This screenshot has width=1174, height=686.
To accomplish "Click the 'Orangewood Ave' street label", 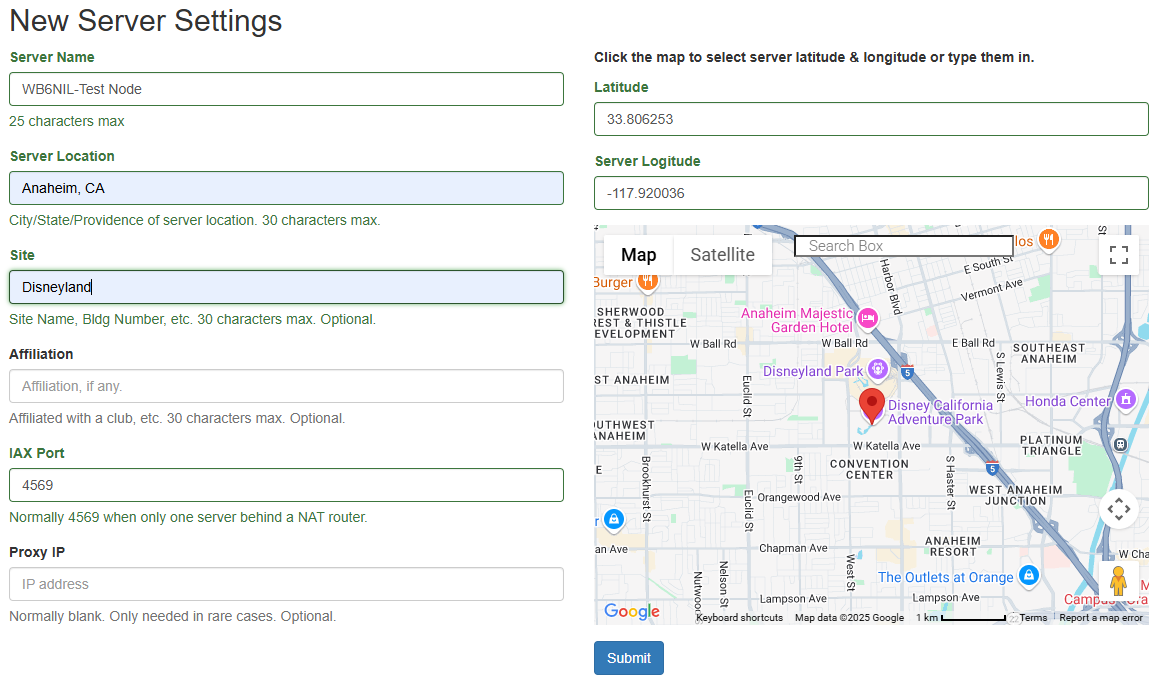I will coord(799,497).
